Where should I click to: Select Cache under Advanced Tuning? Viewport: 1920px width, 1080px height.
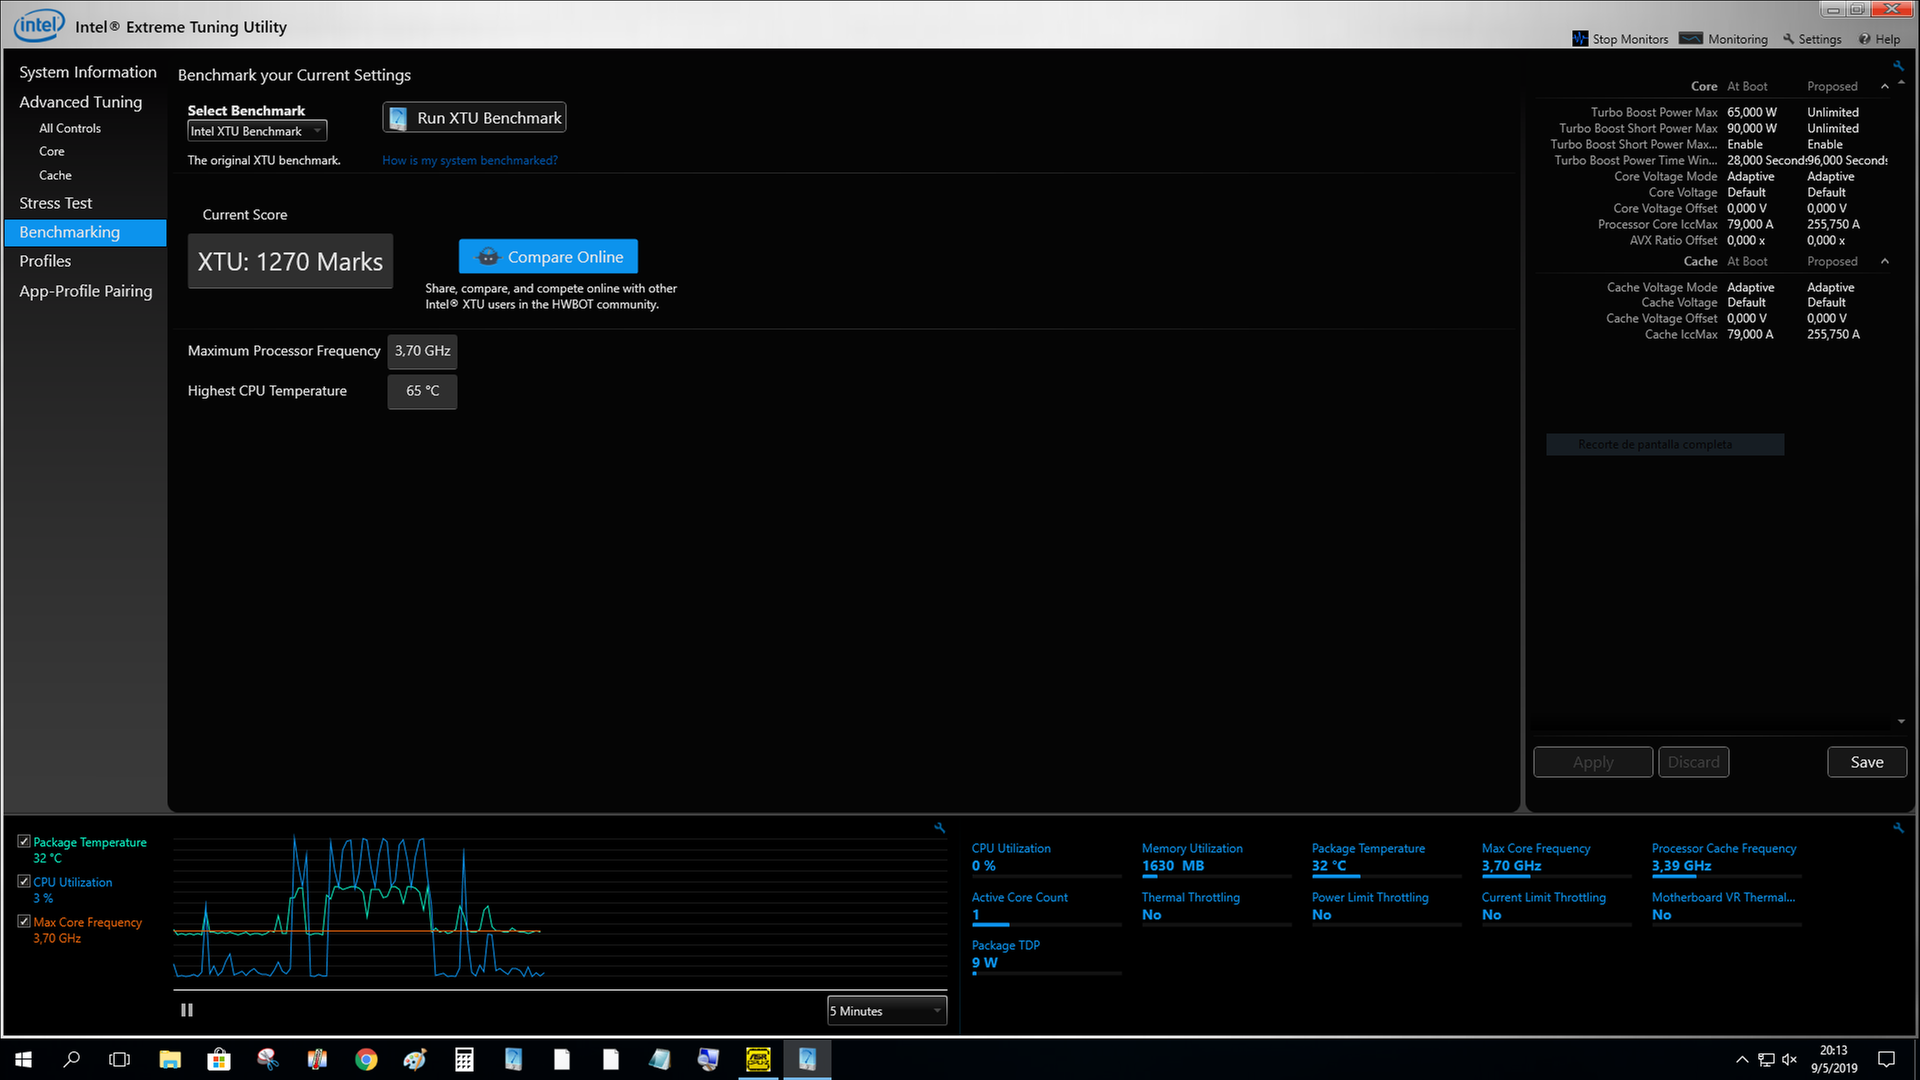(55, 175)
